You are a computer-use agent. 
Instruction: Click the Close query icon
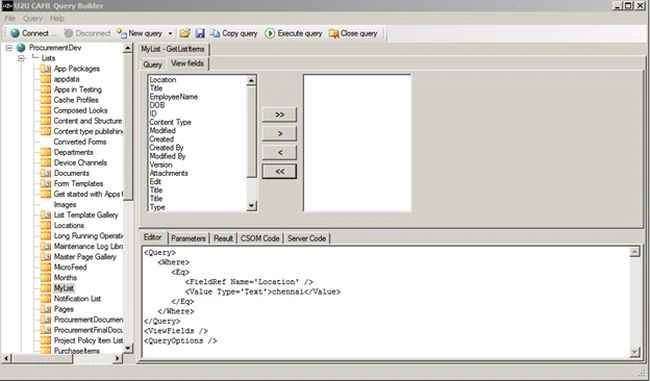pos(334,34)
